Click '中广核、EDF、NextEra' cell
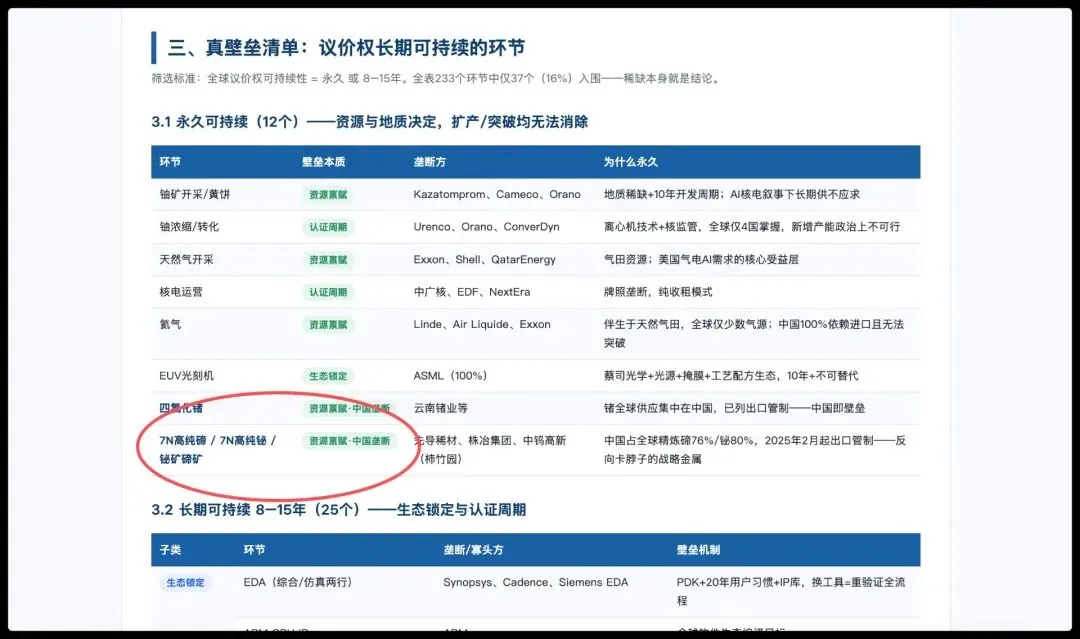 (x=472, y=292)
